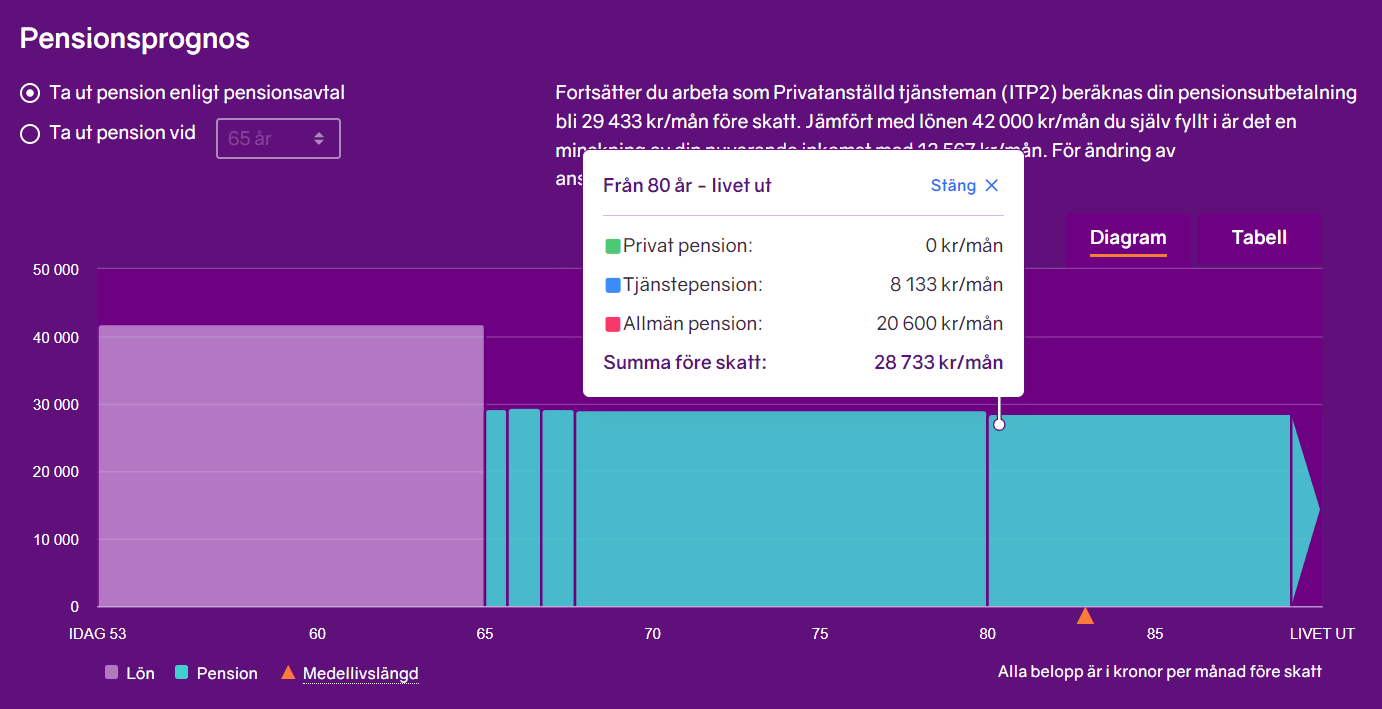Click the pension bar from 80 years onward
This screenshot has height=709, width=1382.
(1140, 510)
